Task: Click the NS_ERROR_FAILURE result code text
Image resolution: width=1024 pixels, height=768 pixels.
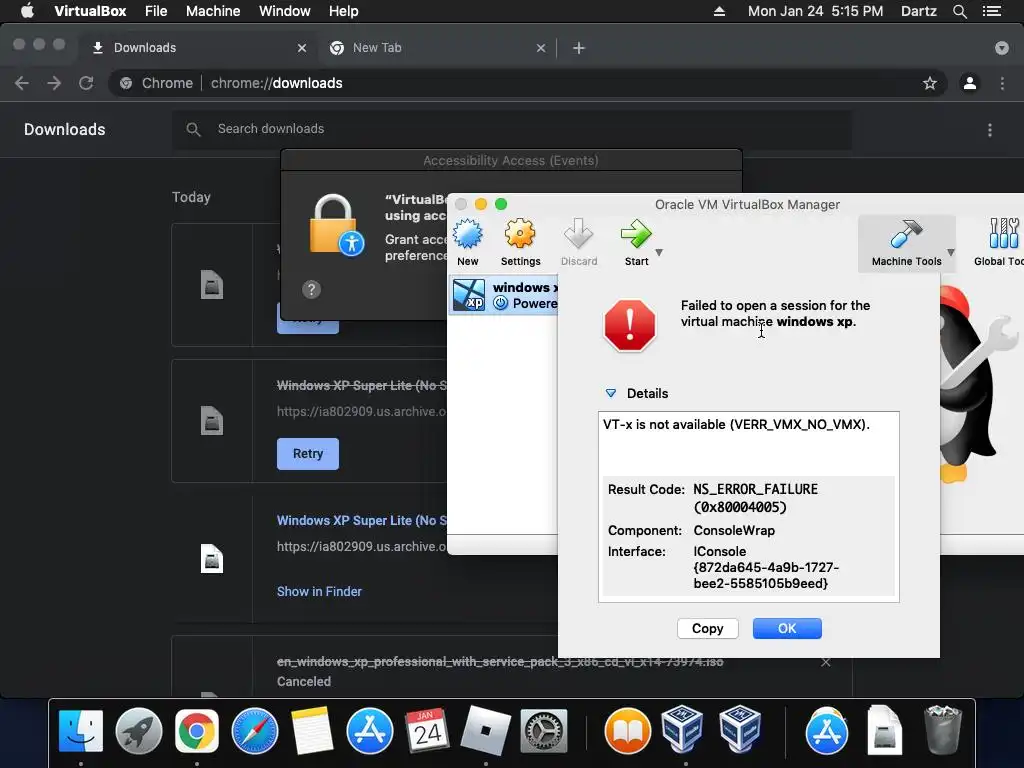Action: pos(755,489)
